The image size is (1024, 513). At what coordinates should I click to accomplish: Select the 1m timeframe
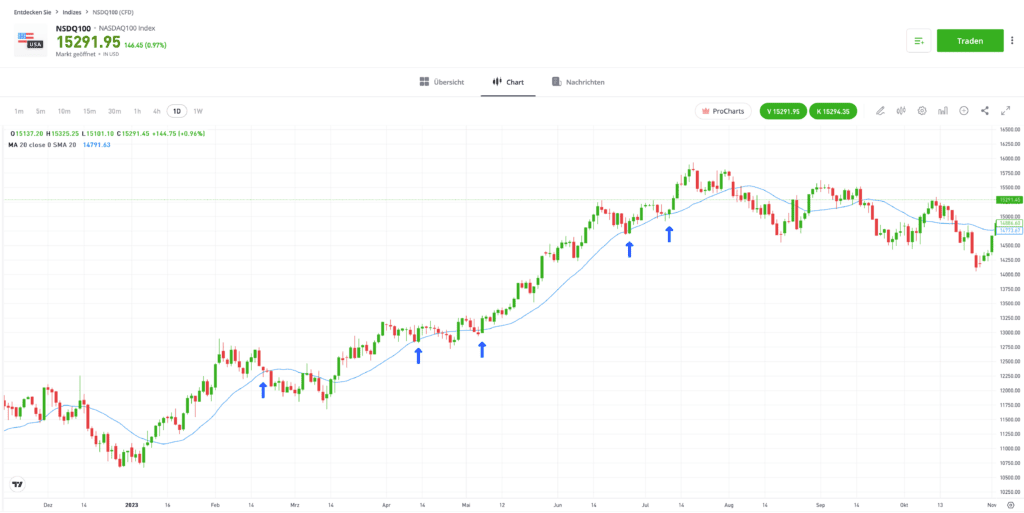coord(19,111)
